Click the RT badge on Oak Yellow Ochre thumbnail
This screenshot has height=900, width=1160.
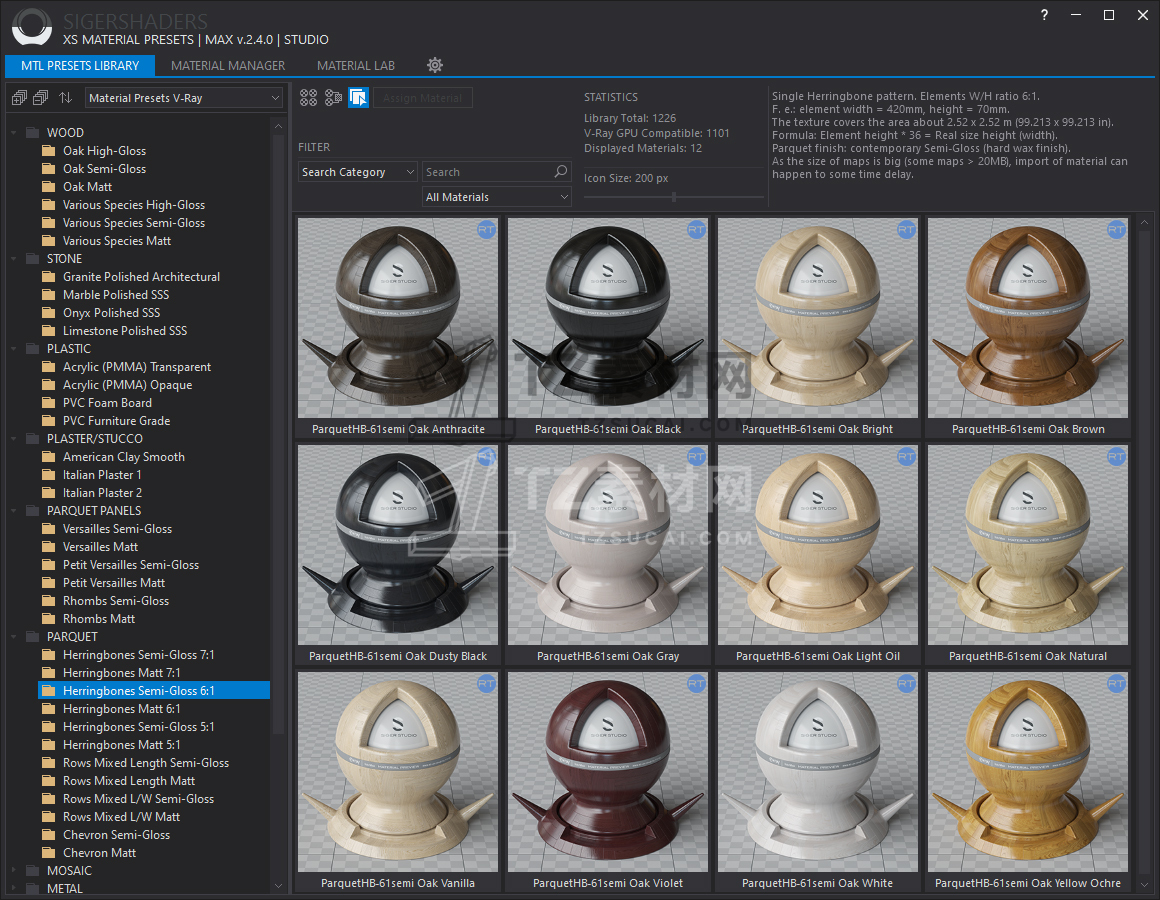point(1116,684)
